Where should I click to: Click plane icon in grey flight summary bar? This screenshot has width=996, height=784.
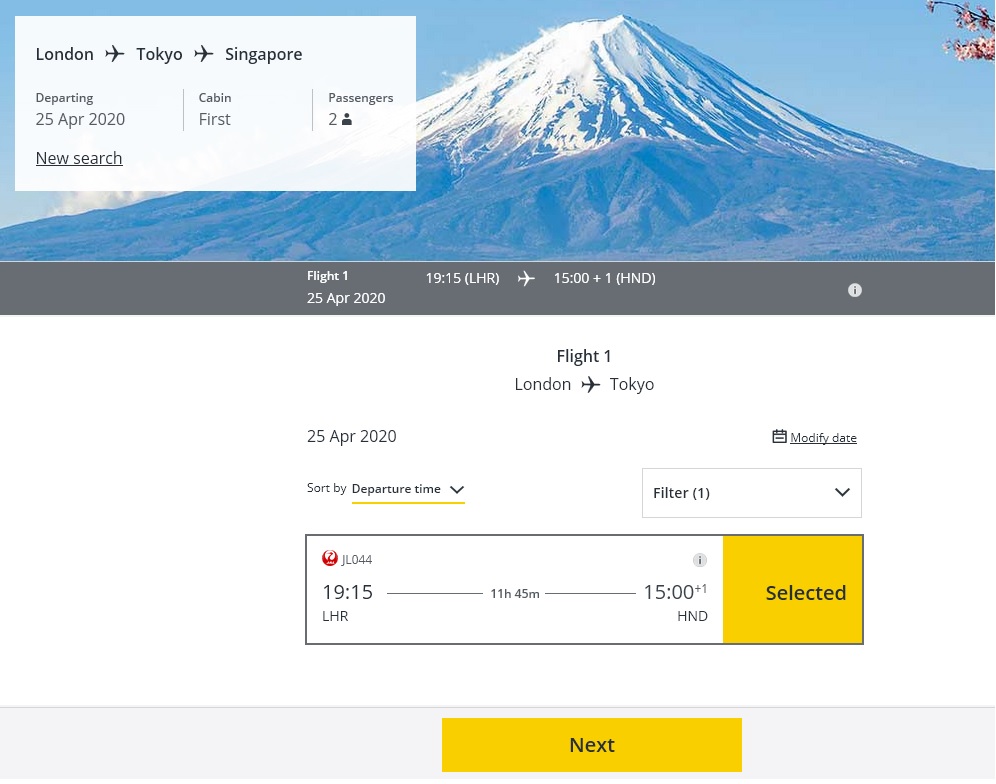[526, 279]
